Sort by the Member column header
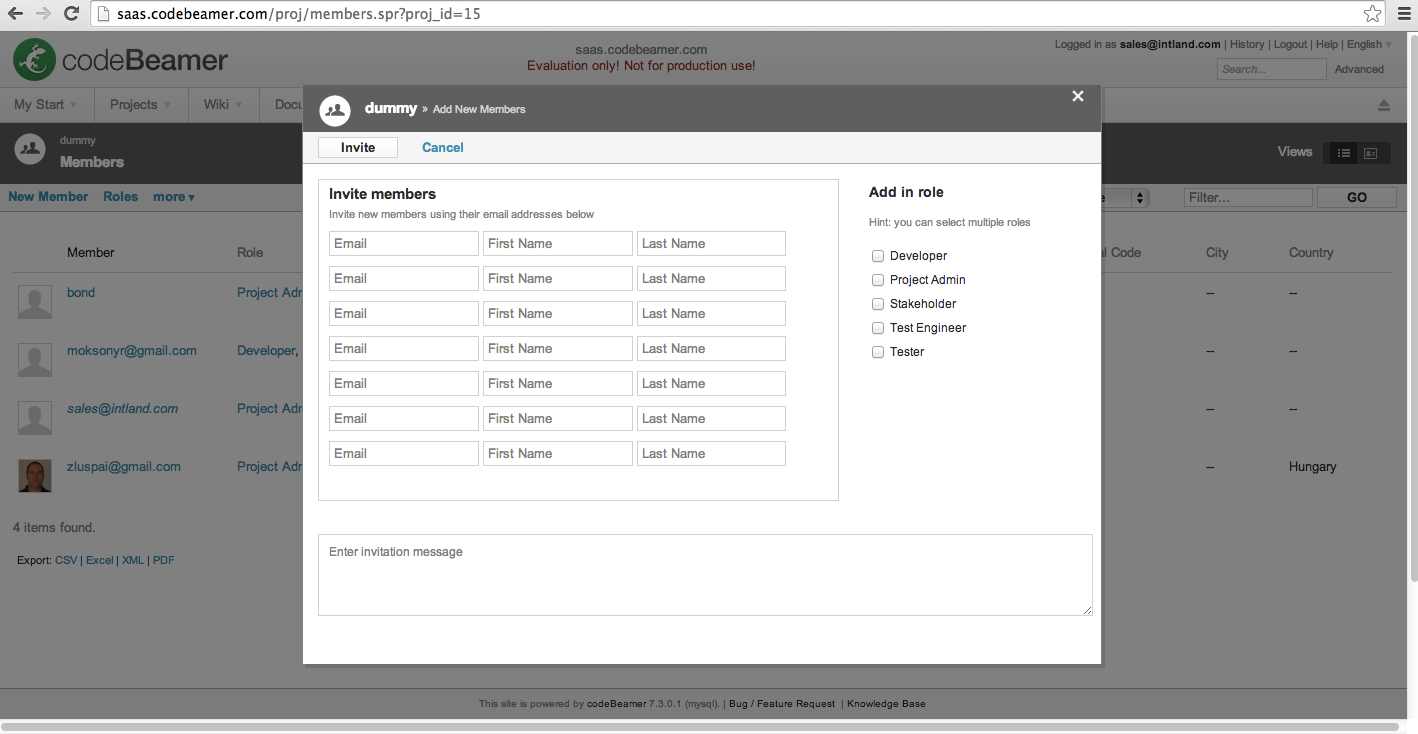The width and height of the screenshot is (1418, 734). [x=91, y=253]
